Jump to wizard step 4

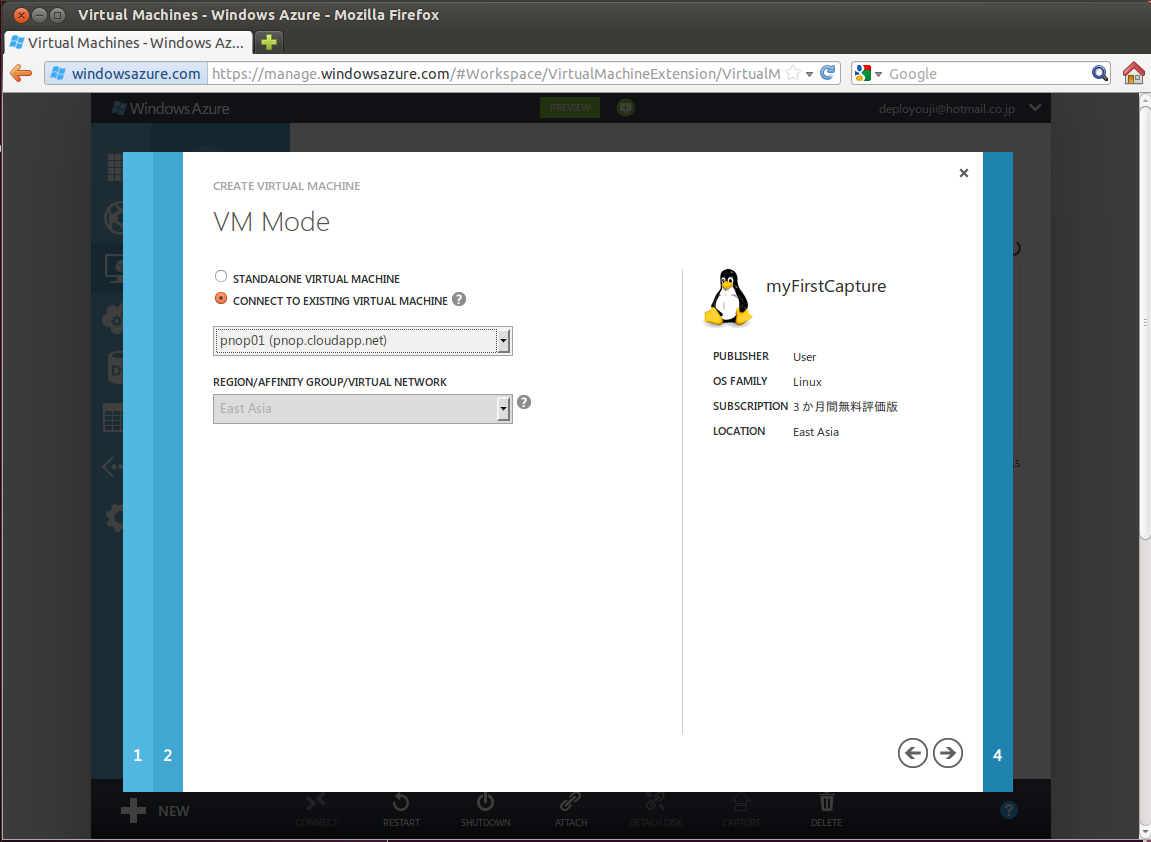(998, 755)
